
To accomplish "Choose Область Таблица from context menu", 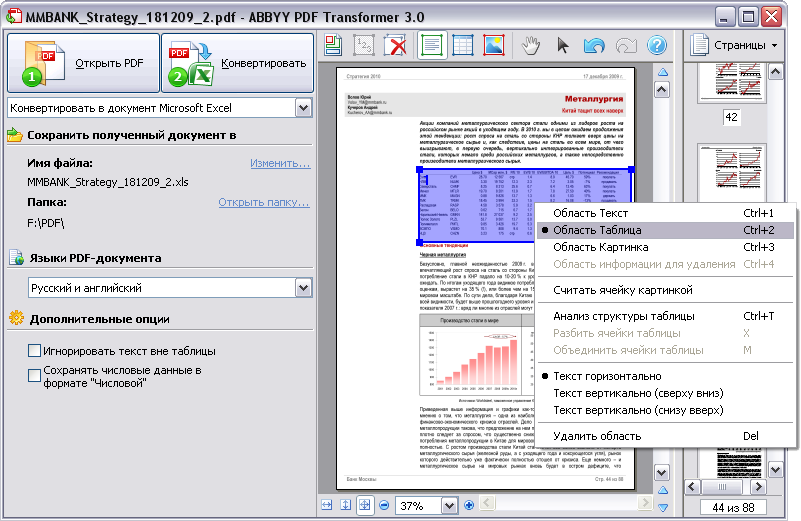I will point(665,230).
